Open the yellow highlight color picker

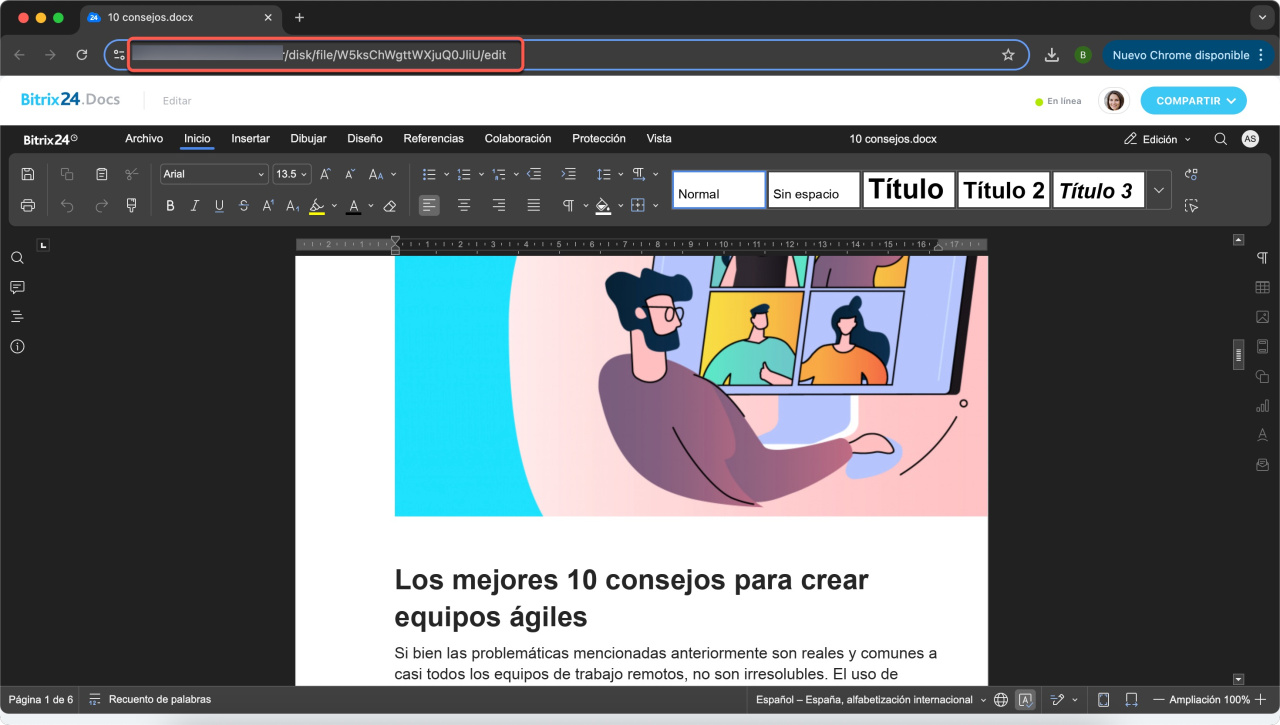tap(333, 206)
